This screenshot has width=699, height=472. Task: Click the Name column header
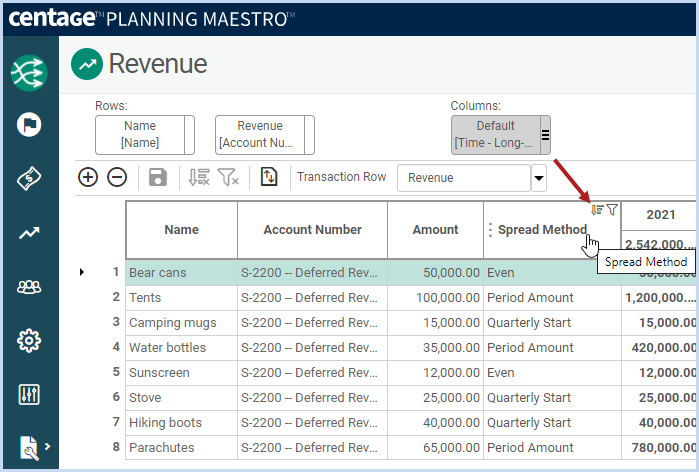181,230
